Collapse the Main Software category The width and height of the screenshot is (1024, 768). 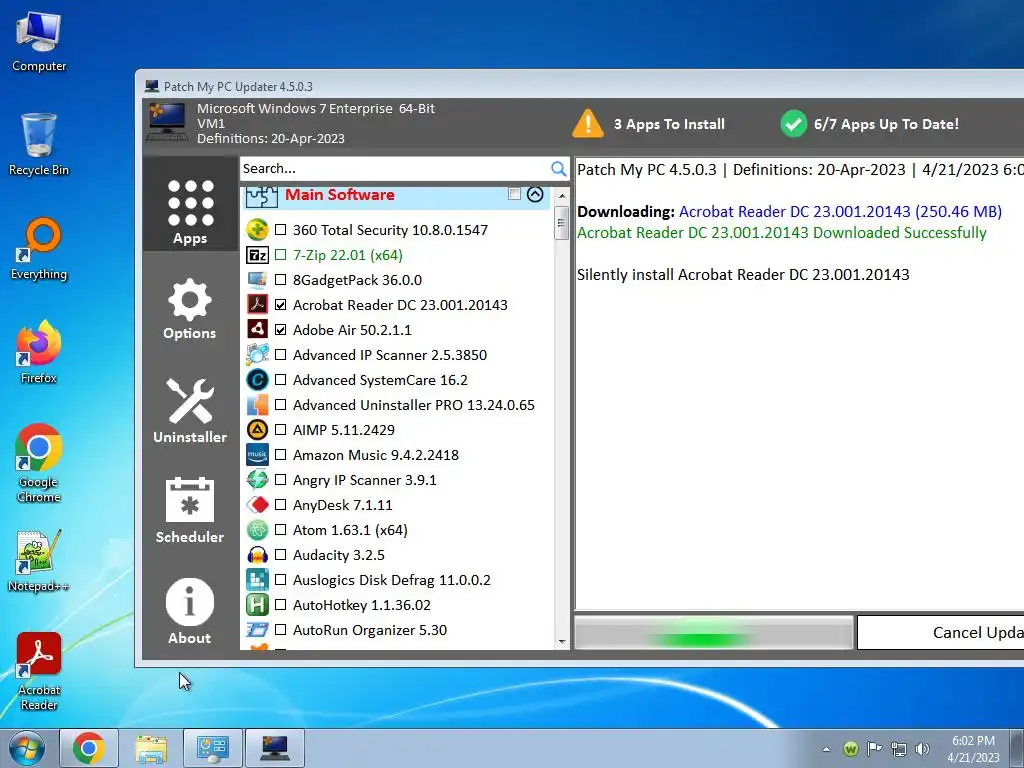535,195
